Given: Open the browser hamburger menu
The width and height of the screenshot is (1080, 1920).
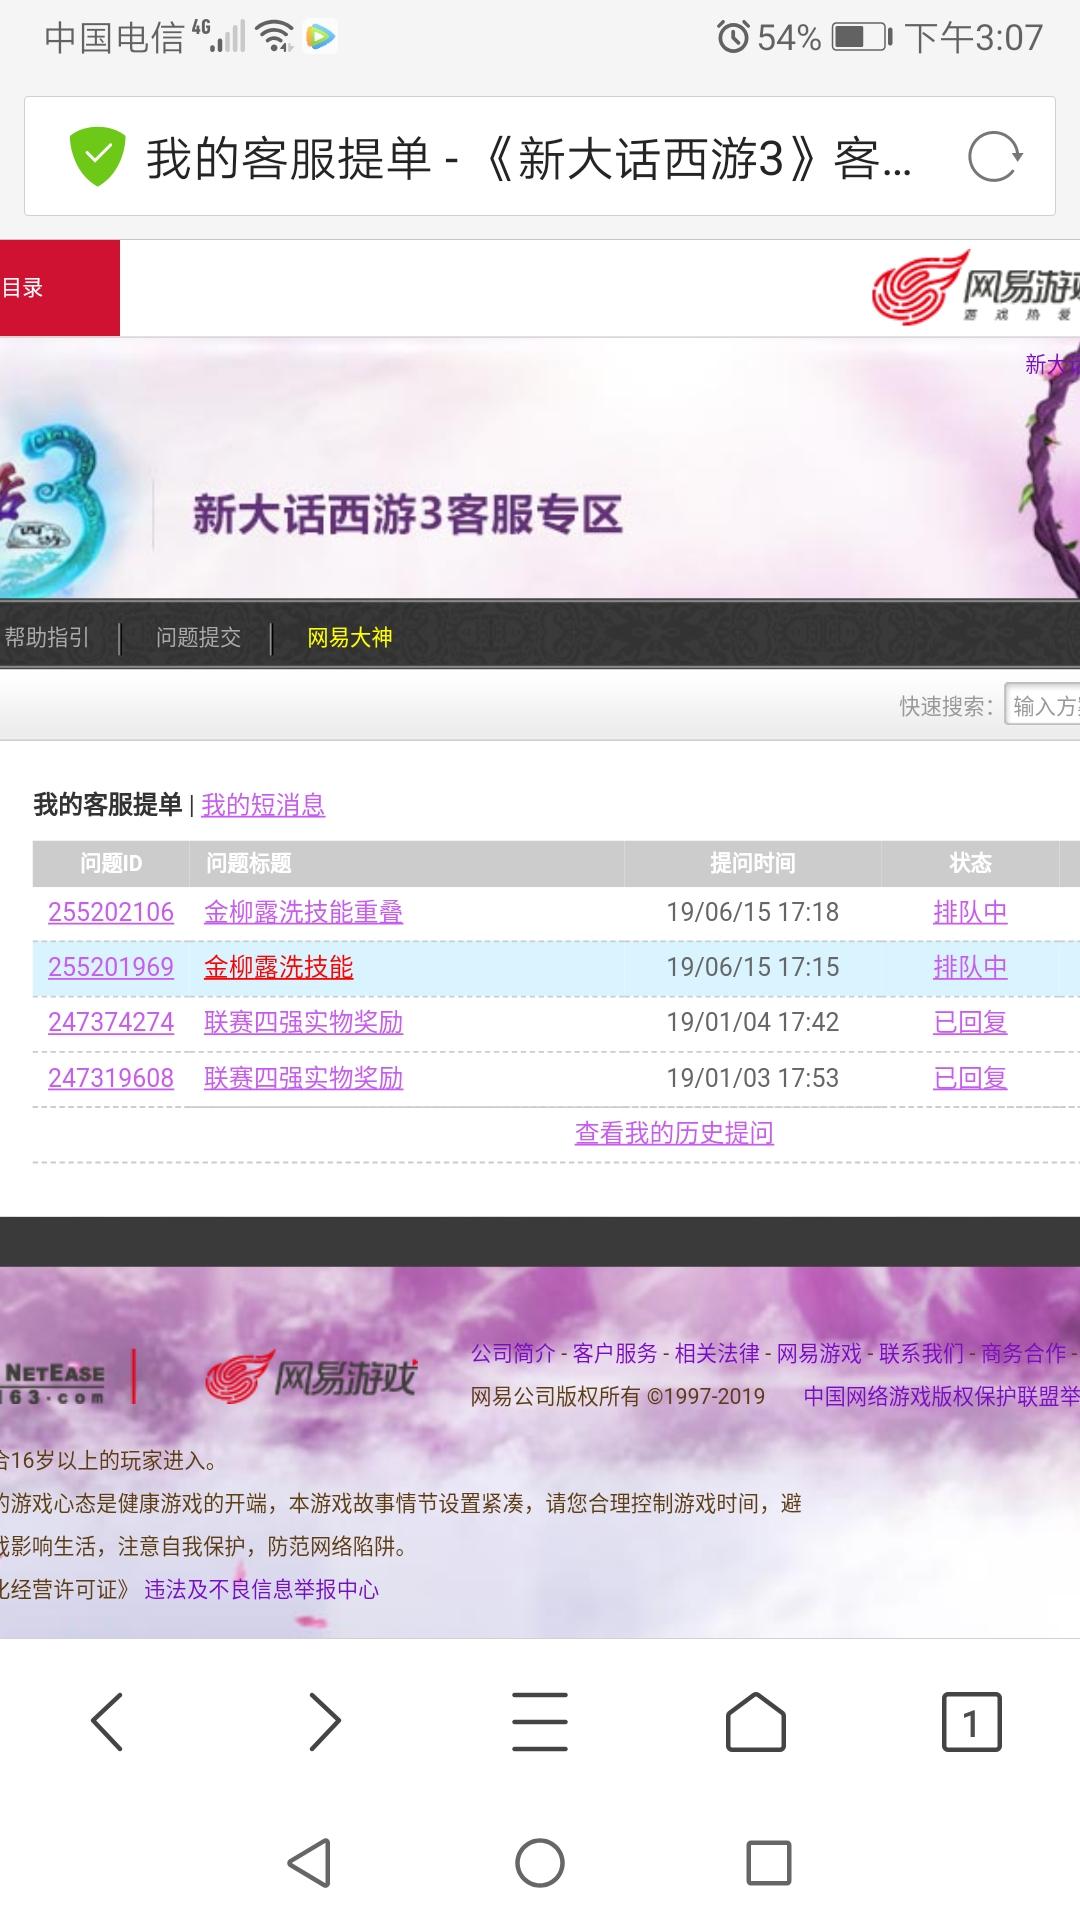Looking at the screenshot, I should pyautogui.click(x=540, y=1721).
